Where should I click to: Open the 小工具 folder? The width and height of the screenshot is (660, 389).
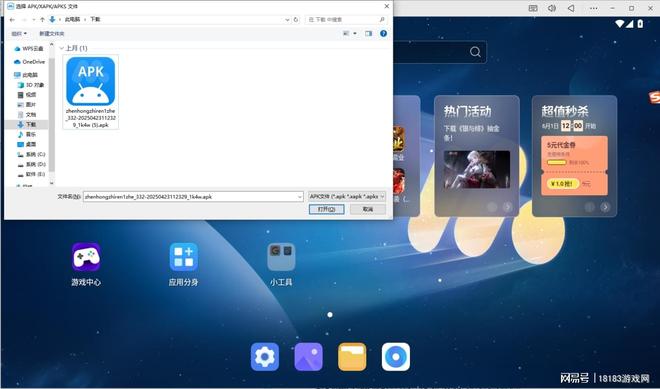281,257
